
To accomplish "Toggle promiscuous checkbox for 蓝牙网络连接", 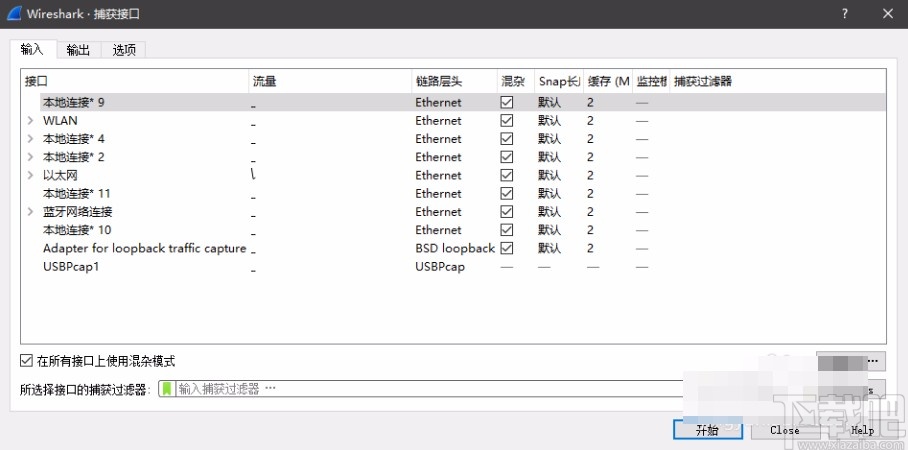I will (x=507, y=212).
